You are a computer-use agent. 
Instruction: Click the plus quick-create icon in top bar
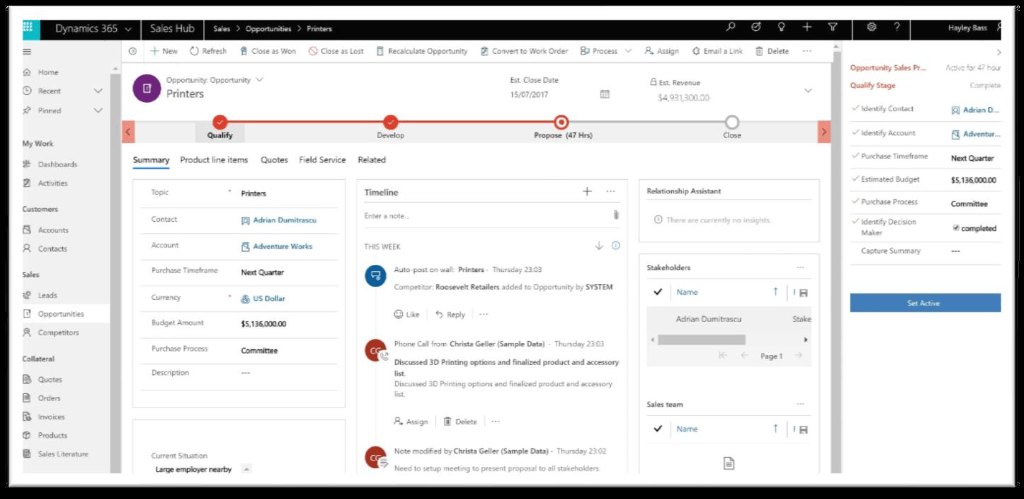click(807, 27)
